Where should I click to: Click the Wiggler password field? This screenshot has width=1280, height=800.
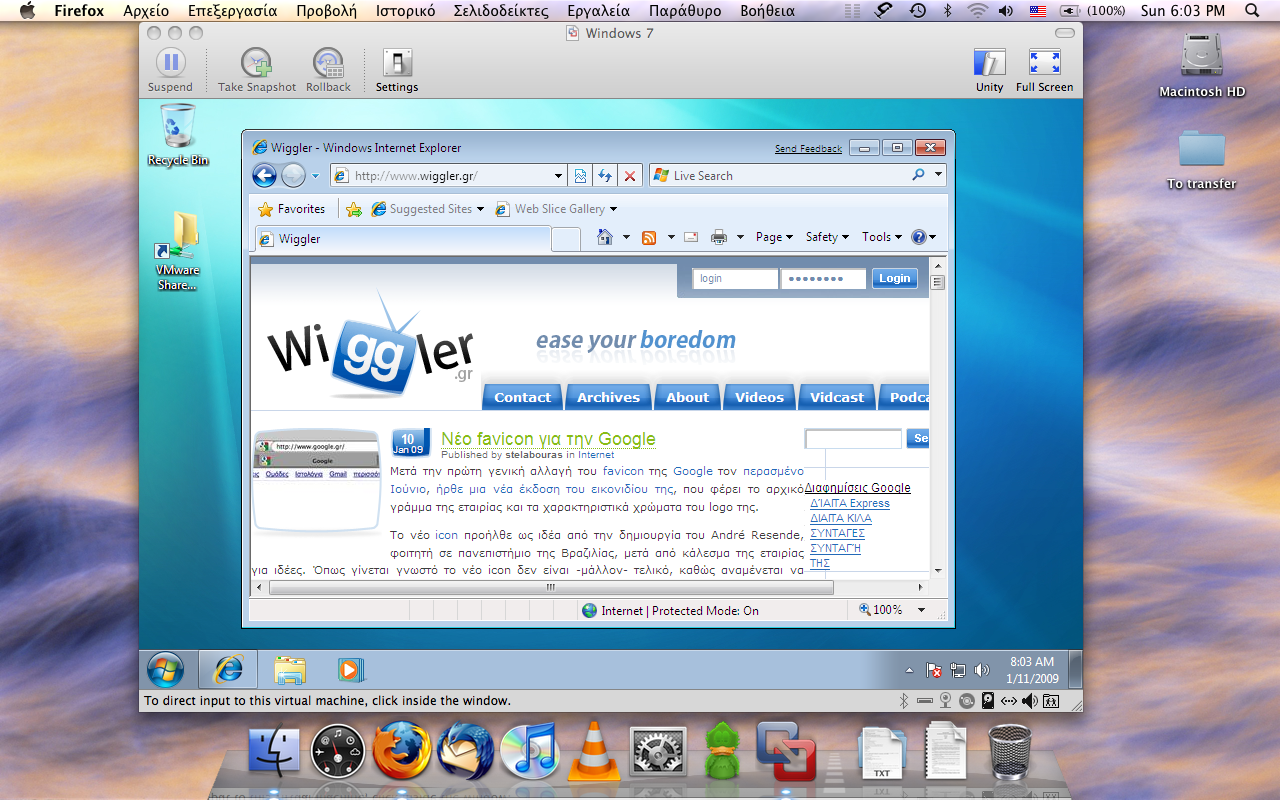coord(823,279)
